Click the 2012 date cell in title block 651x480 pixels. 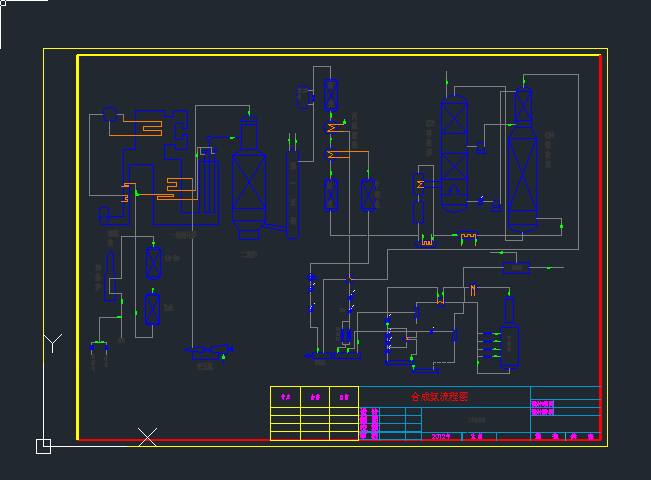click(x=441, y=437)
